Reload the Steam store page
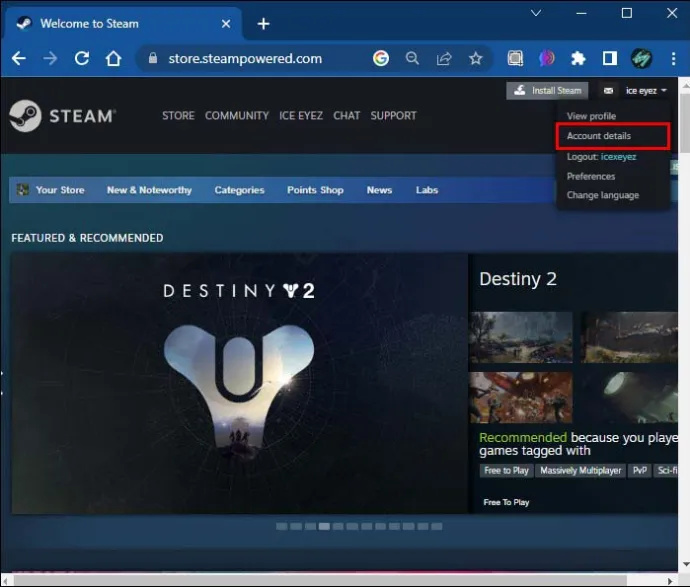 tap(82, 58)
